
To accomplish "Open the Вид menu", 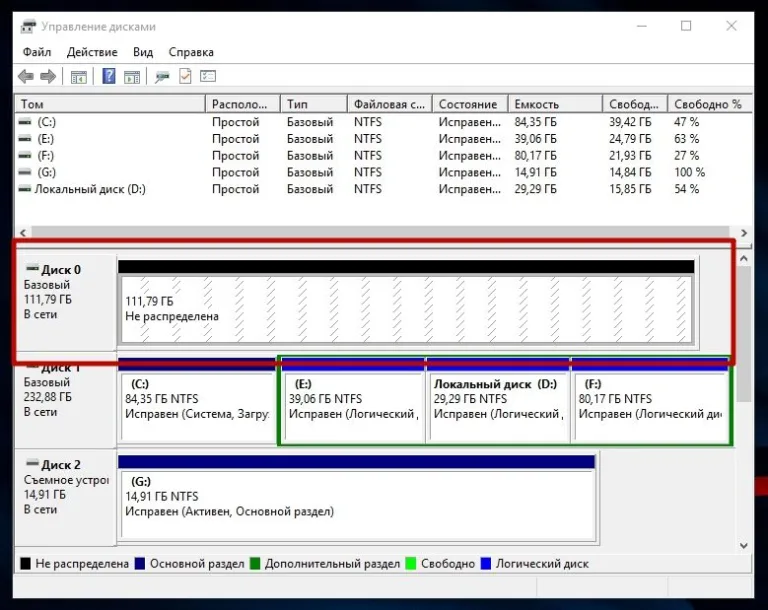I will coord(143,52).
